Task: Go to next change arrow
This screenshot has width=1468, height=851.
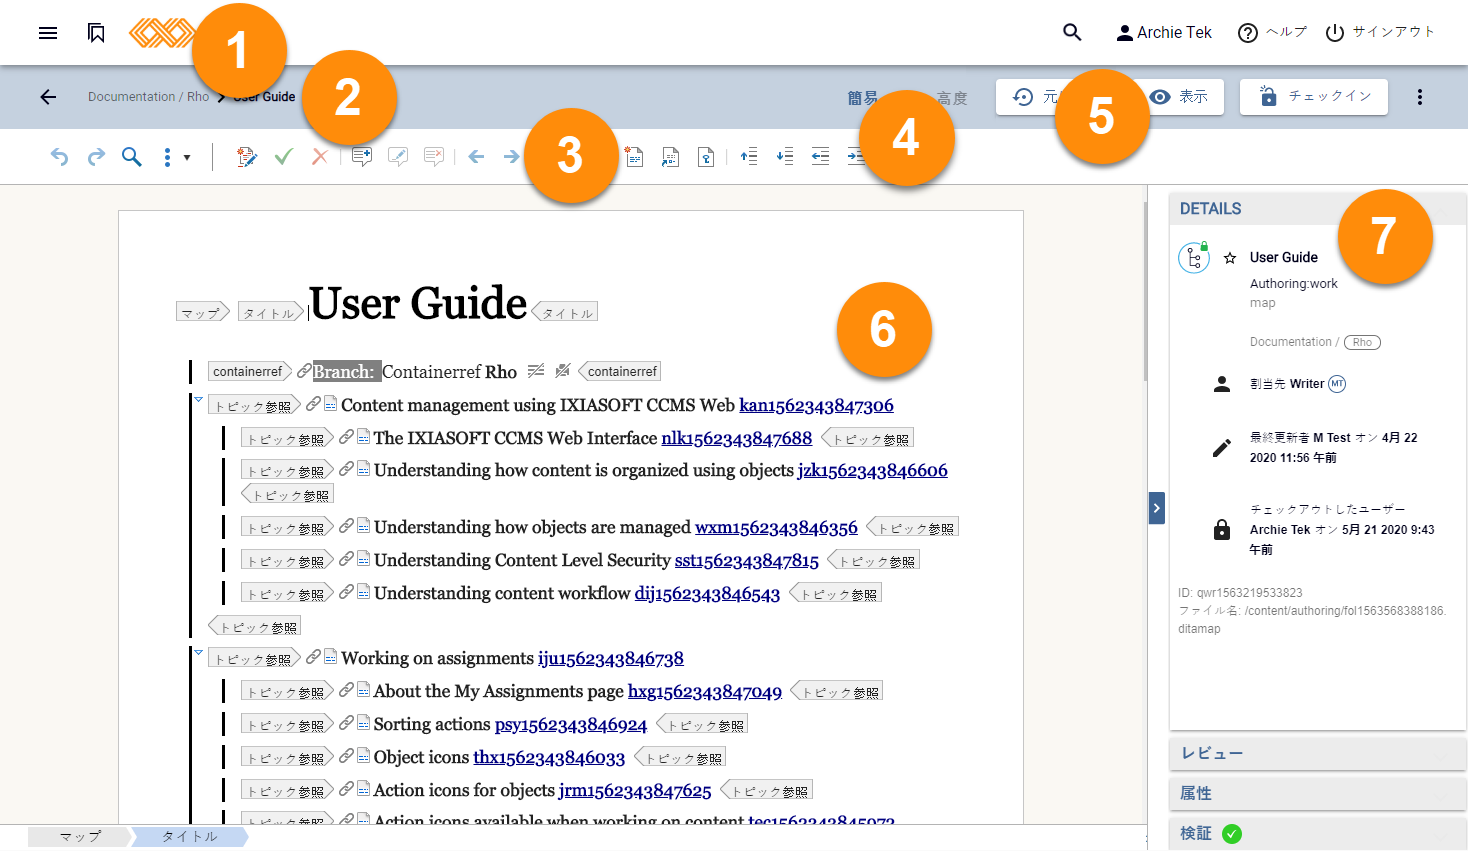Action: coord(511,157)
